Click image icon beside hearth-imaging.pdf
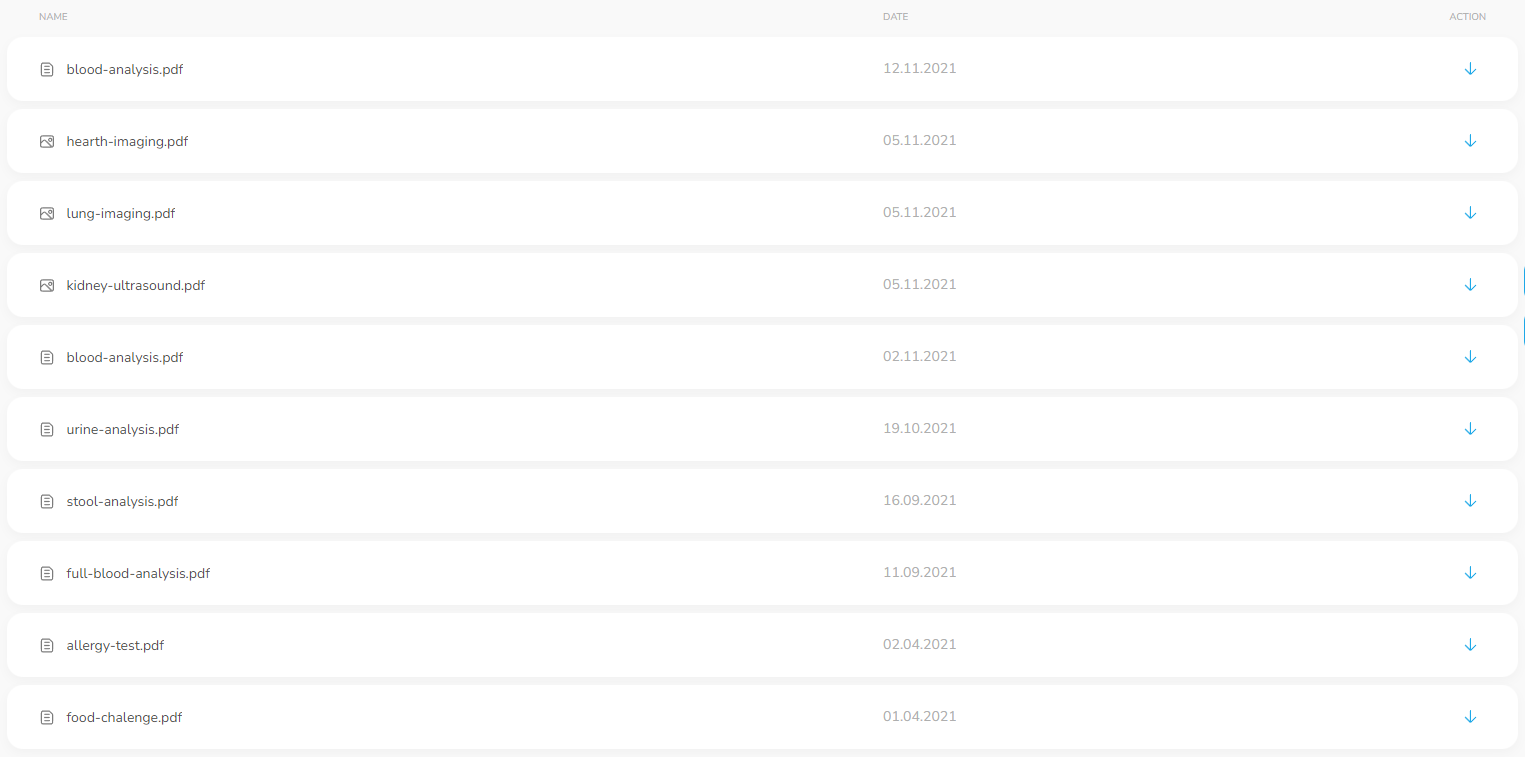Image resolution: width=1525 pixels, height=757 pixels. point(47,142)
